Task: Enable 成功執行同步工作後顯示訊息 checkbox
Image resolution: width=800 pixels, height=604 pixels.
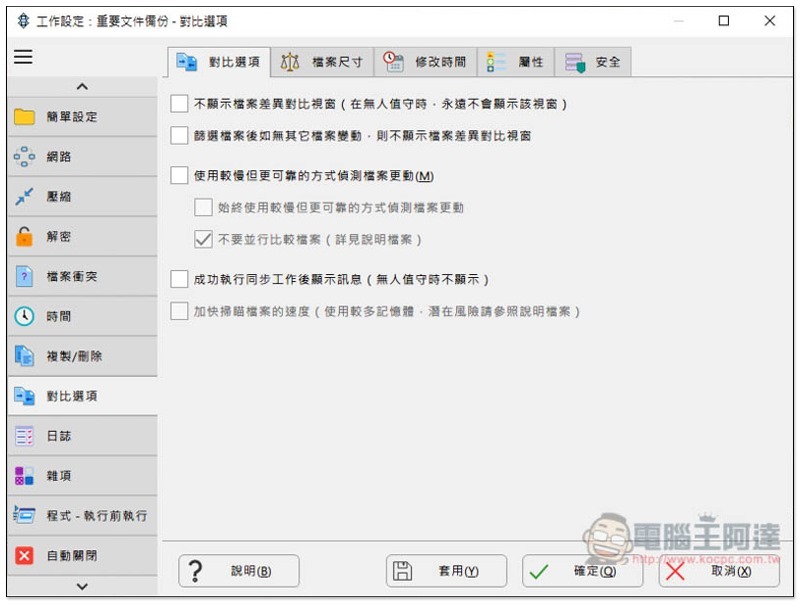Action: click(x=179, y=279)
